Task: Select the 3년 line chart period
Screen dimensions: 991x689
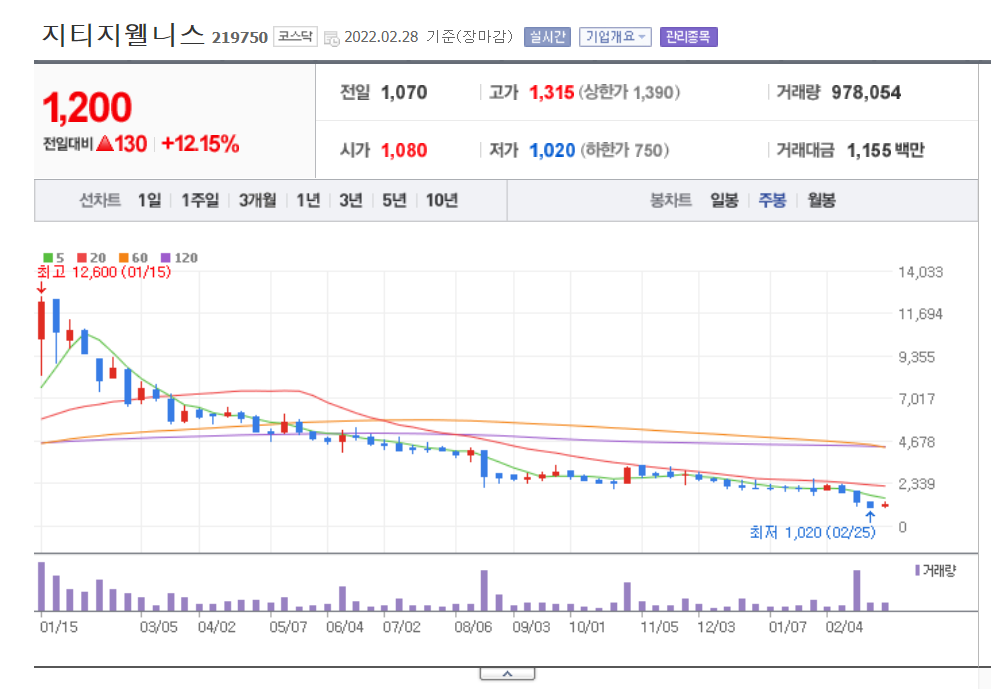Action: (351, 200)
